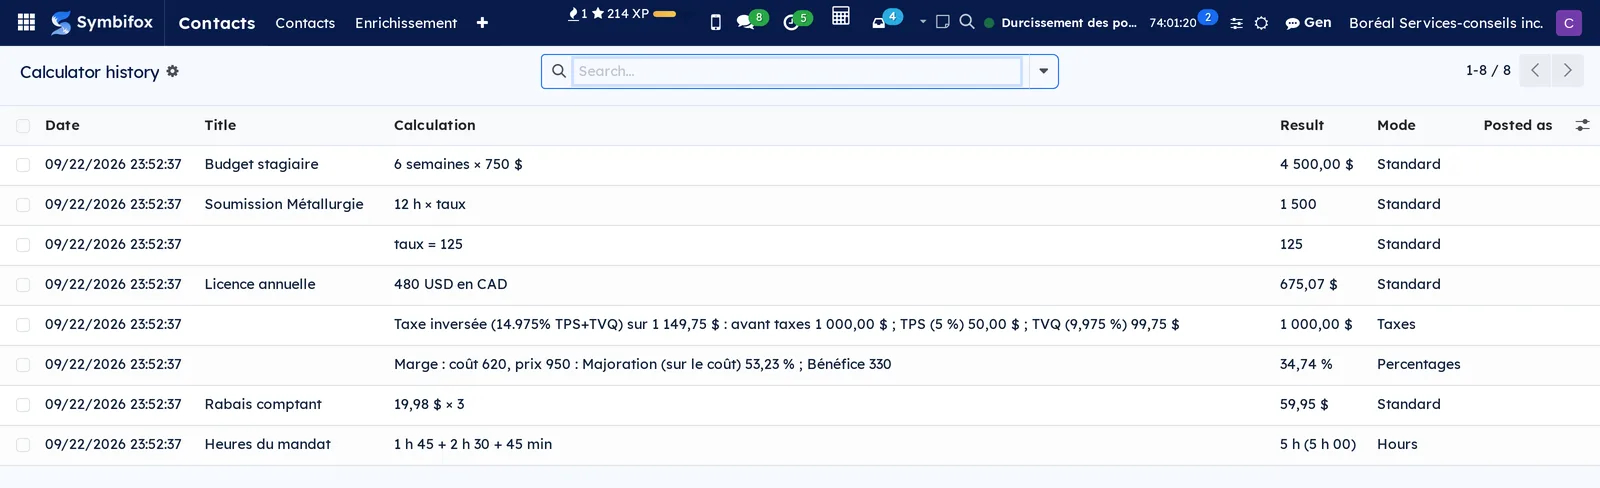Open the inbox tray with 4 badge
1600x488 pixels.
tap(886, 20)
